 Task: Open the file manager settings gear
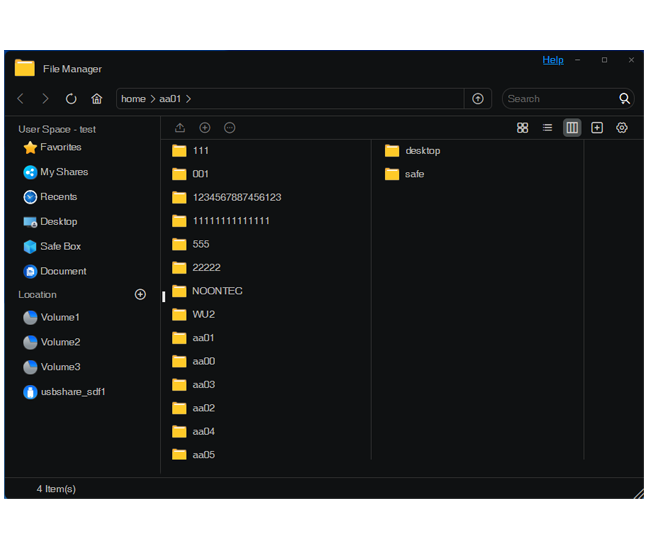(x=622, y=128)
